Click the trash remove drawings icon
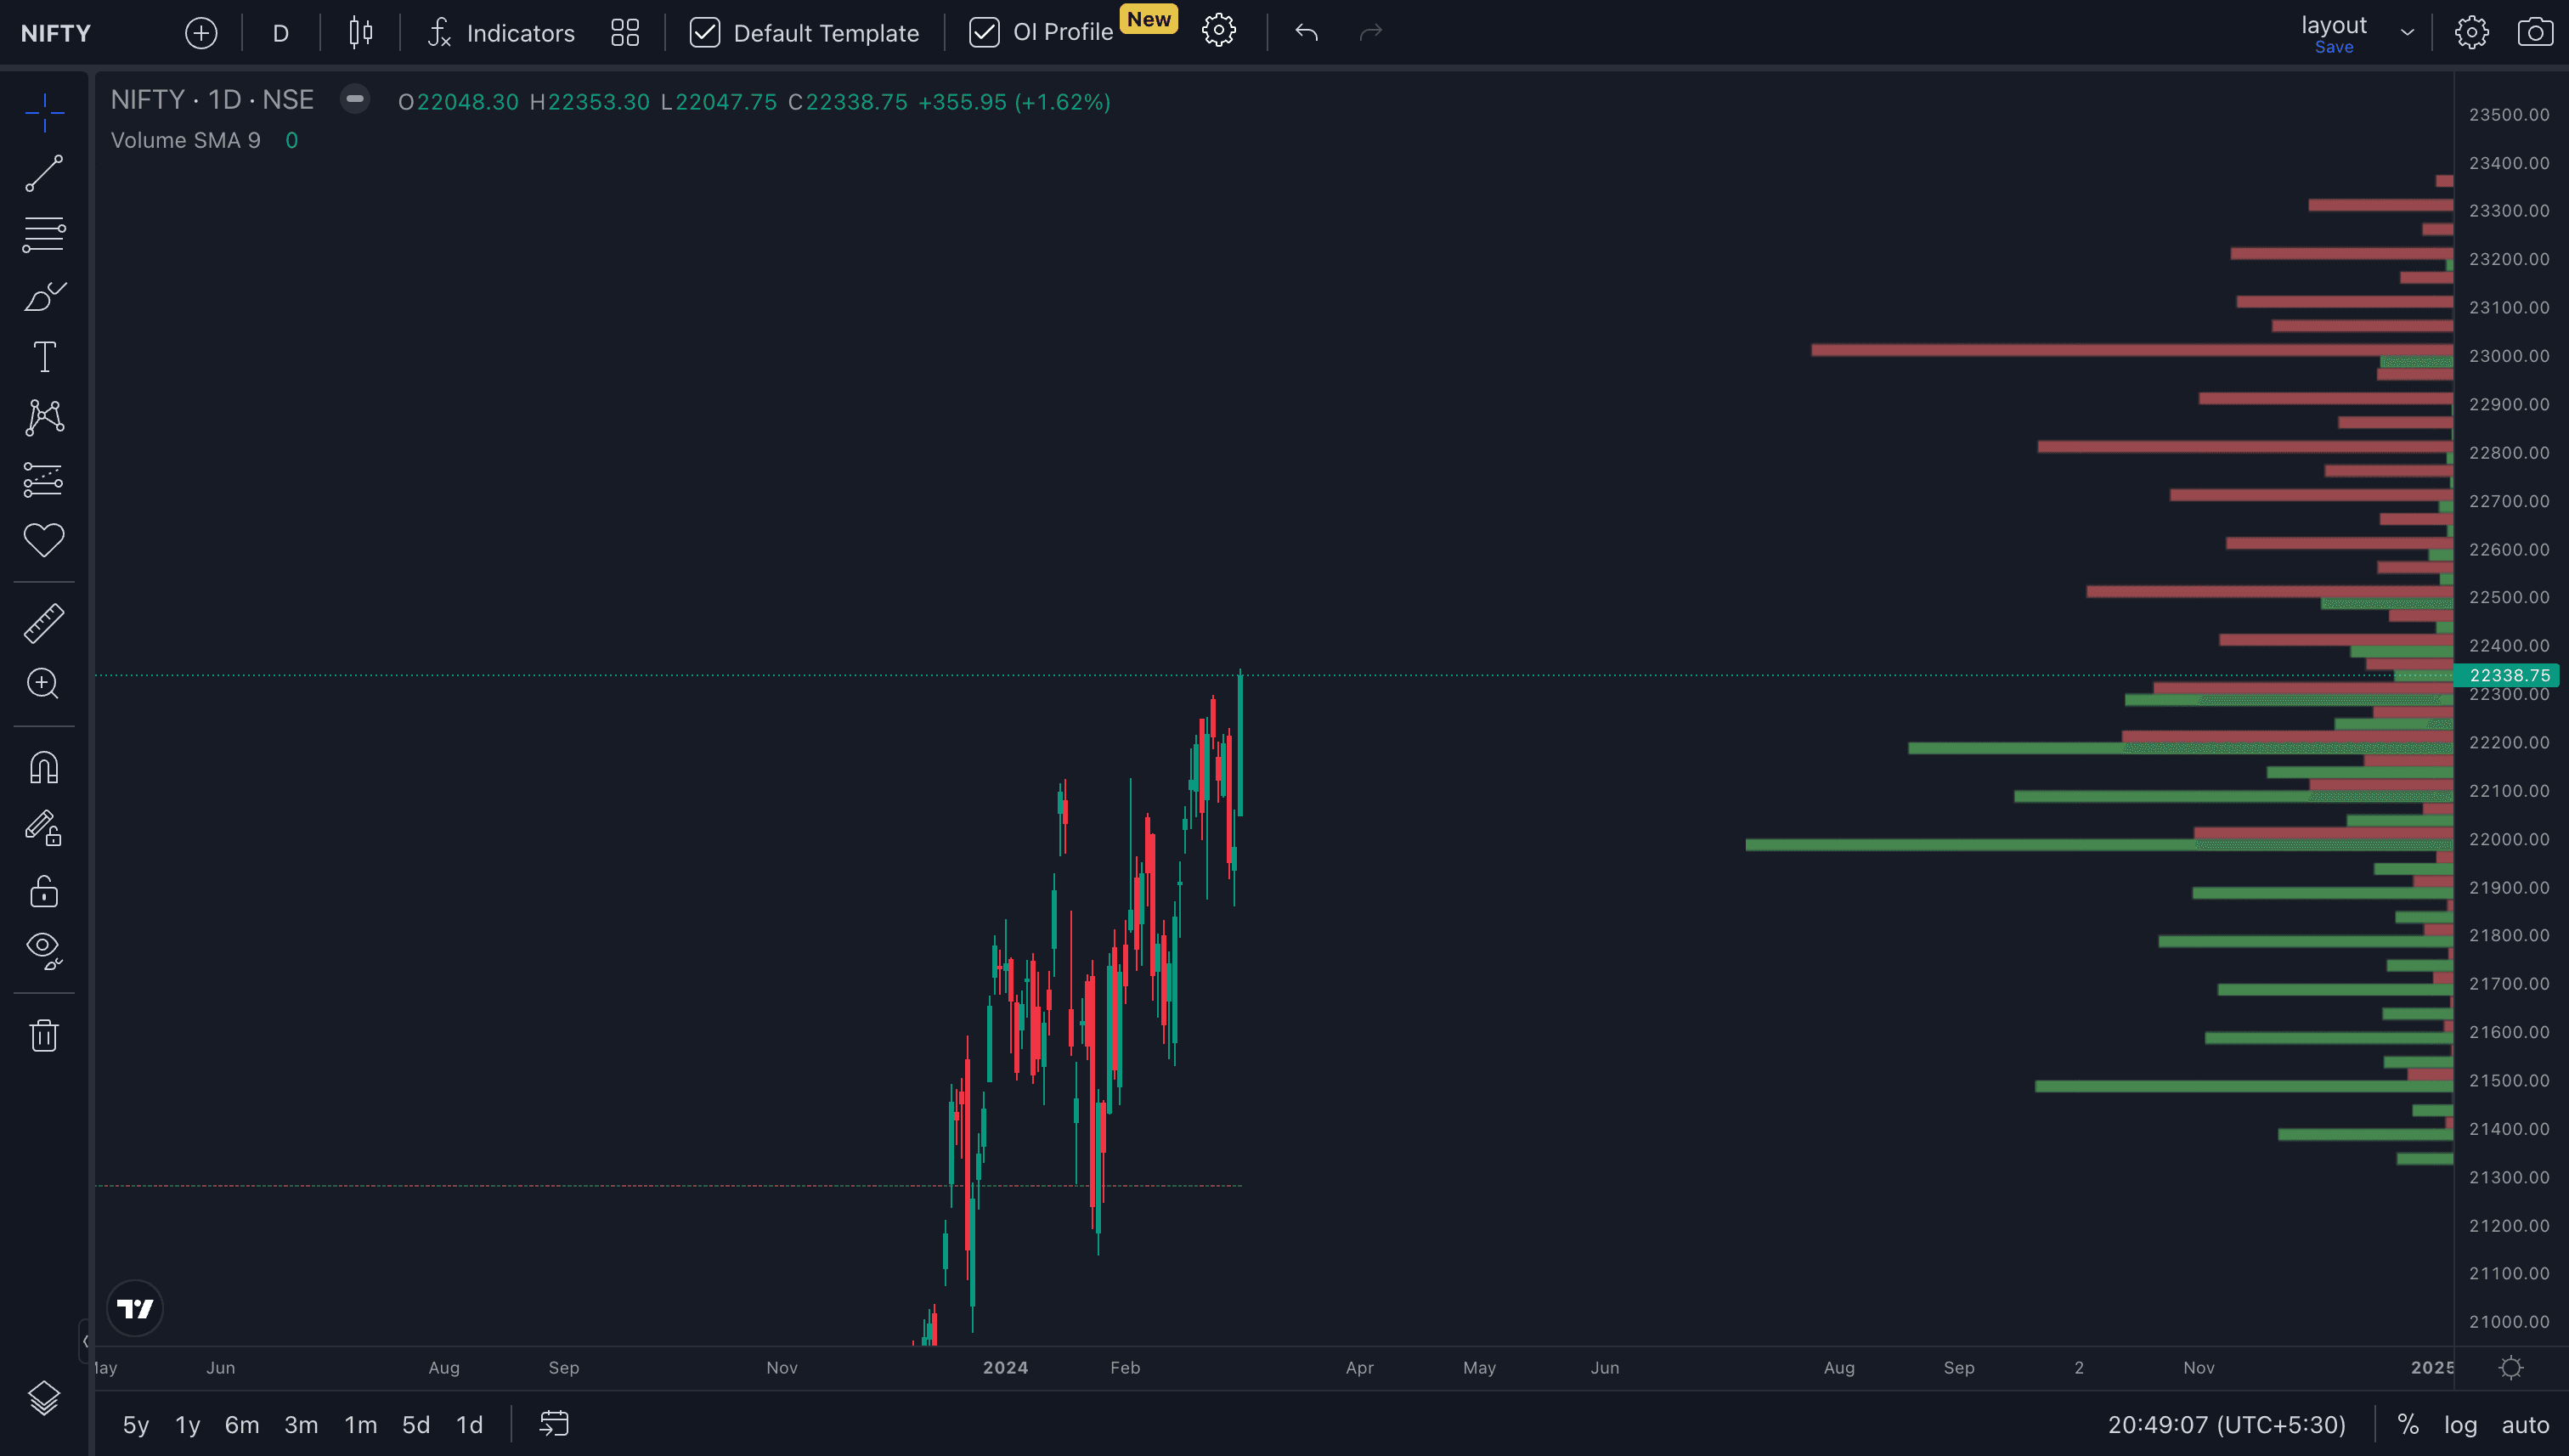This screenshot has width=2569, height=1456. coord(44,1035)
